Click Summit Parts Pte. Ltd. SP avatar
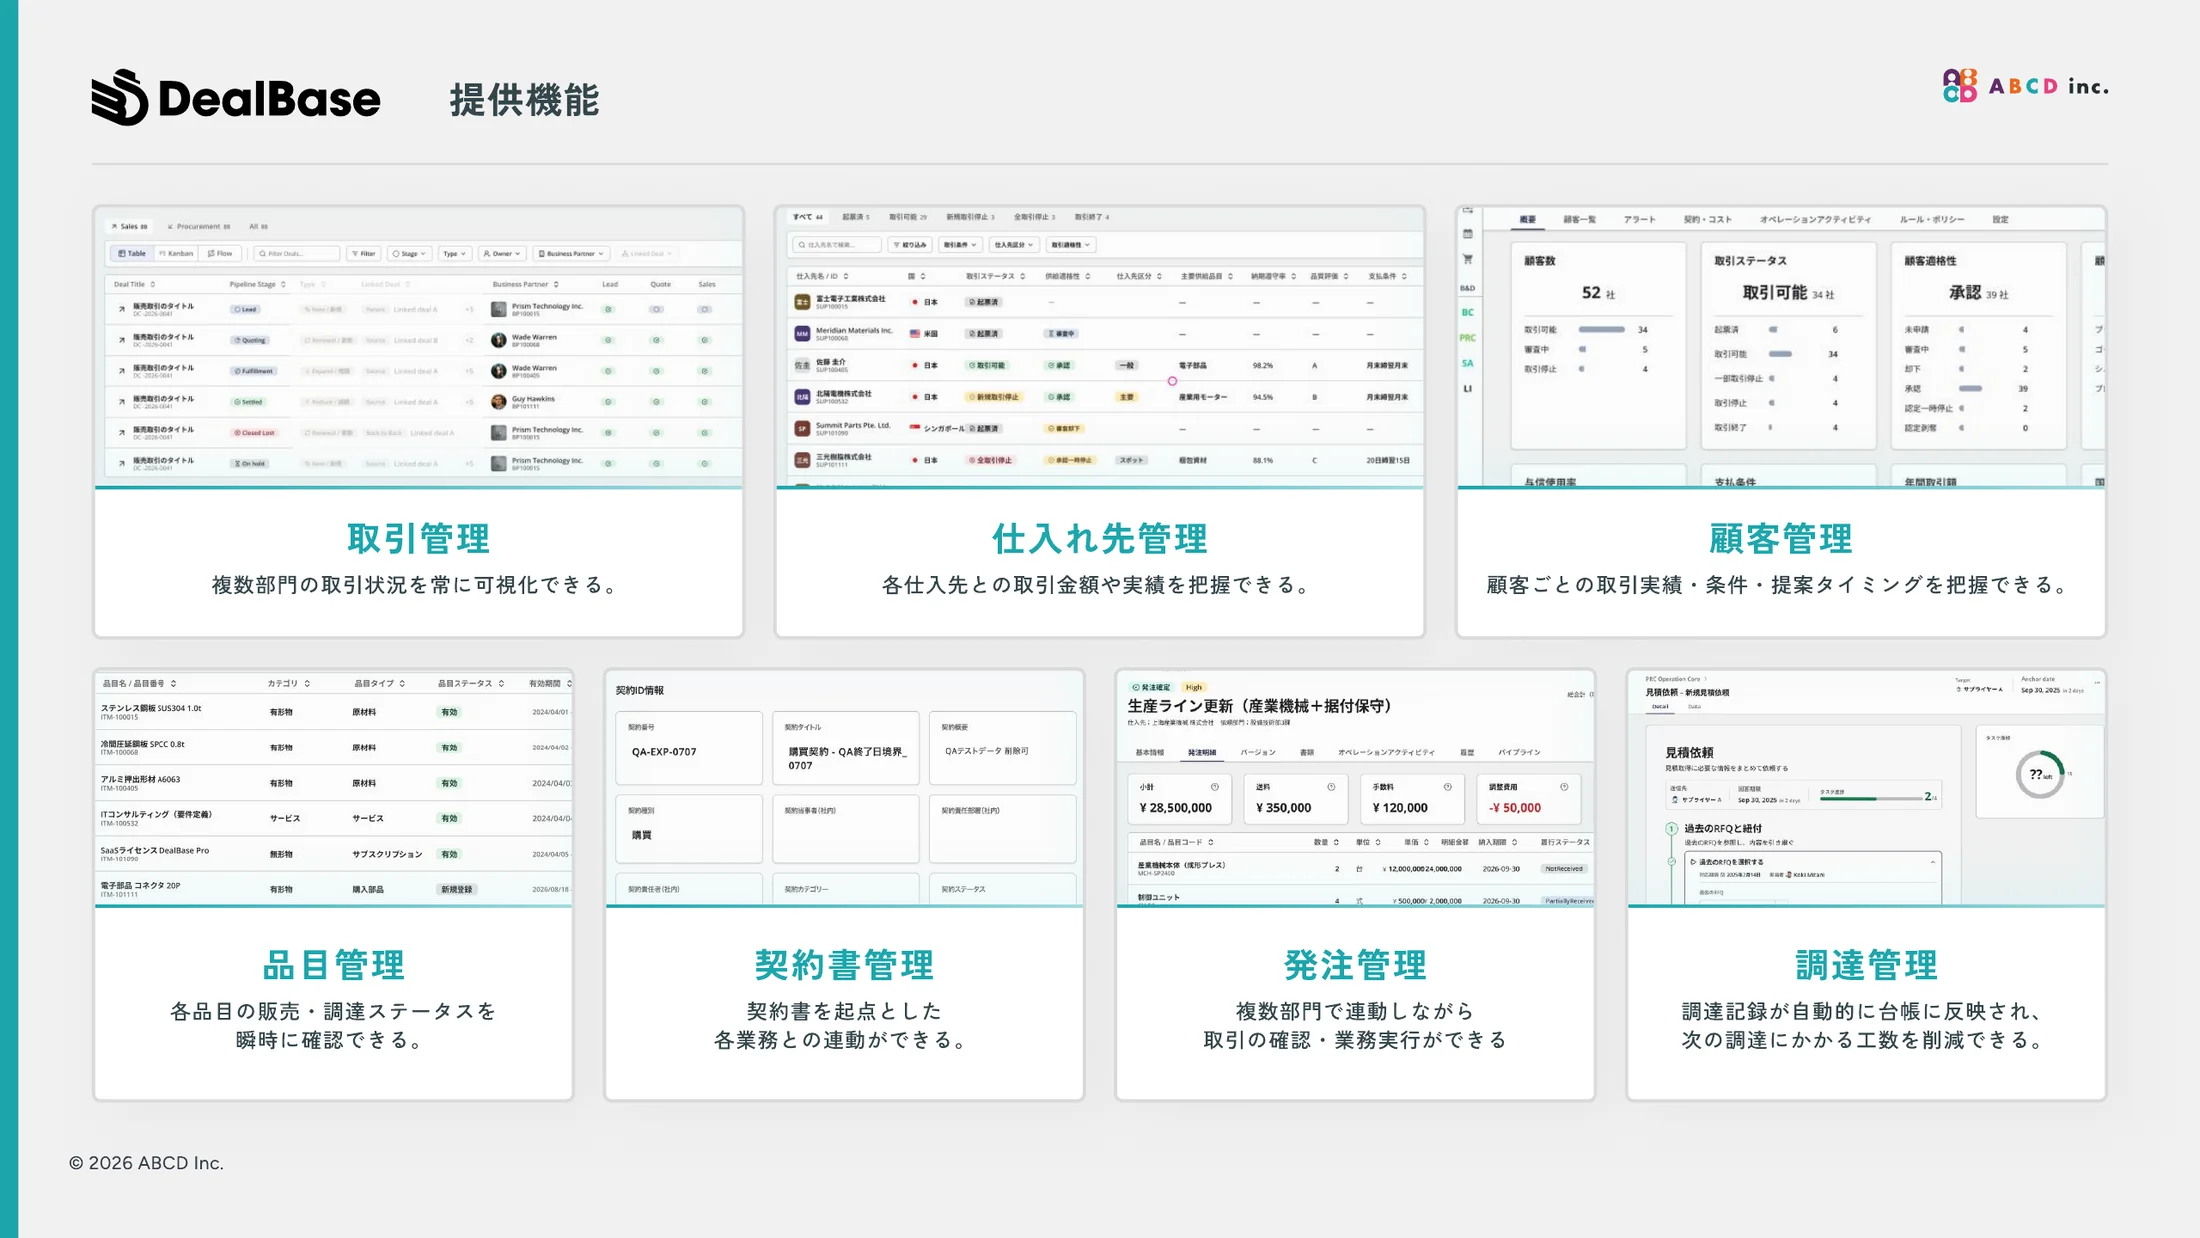Image resolution: width=2200 pixels, height=1238 pixels. coord(802,428)
